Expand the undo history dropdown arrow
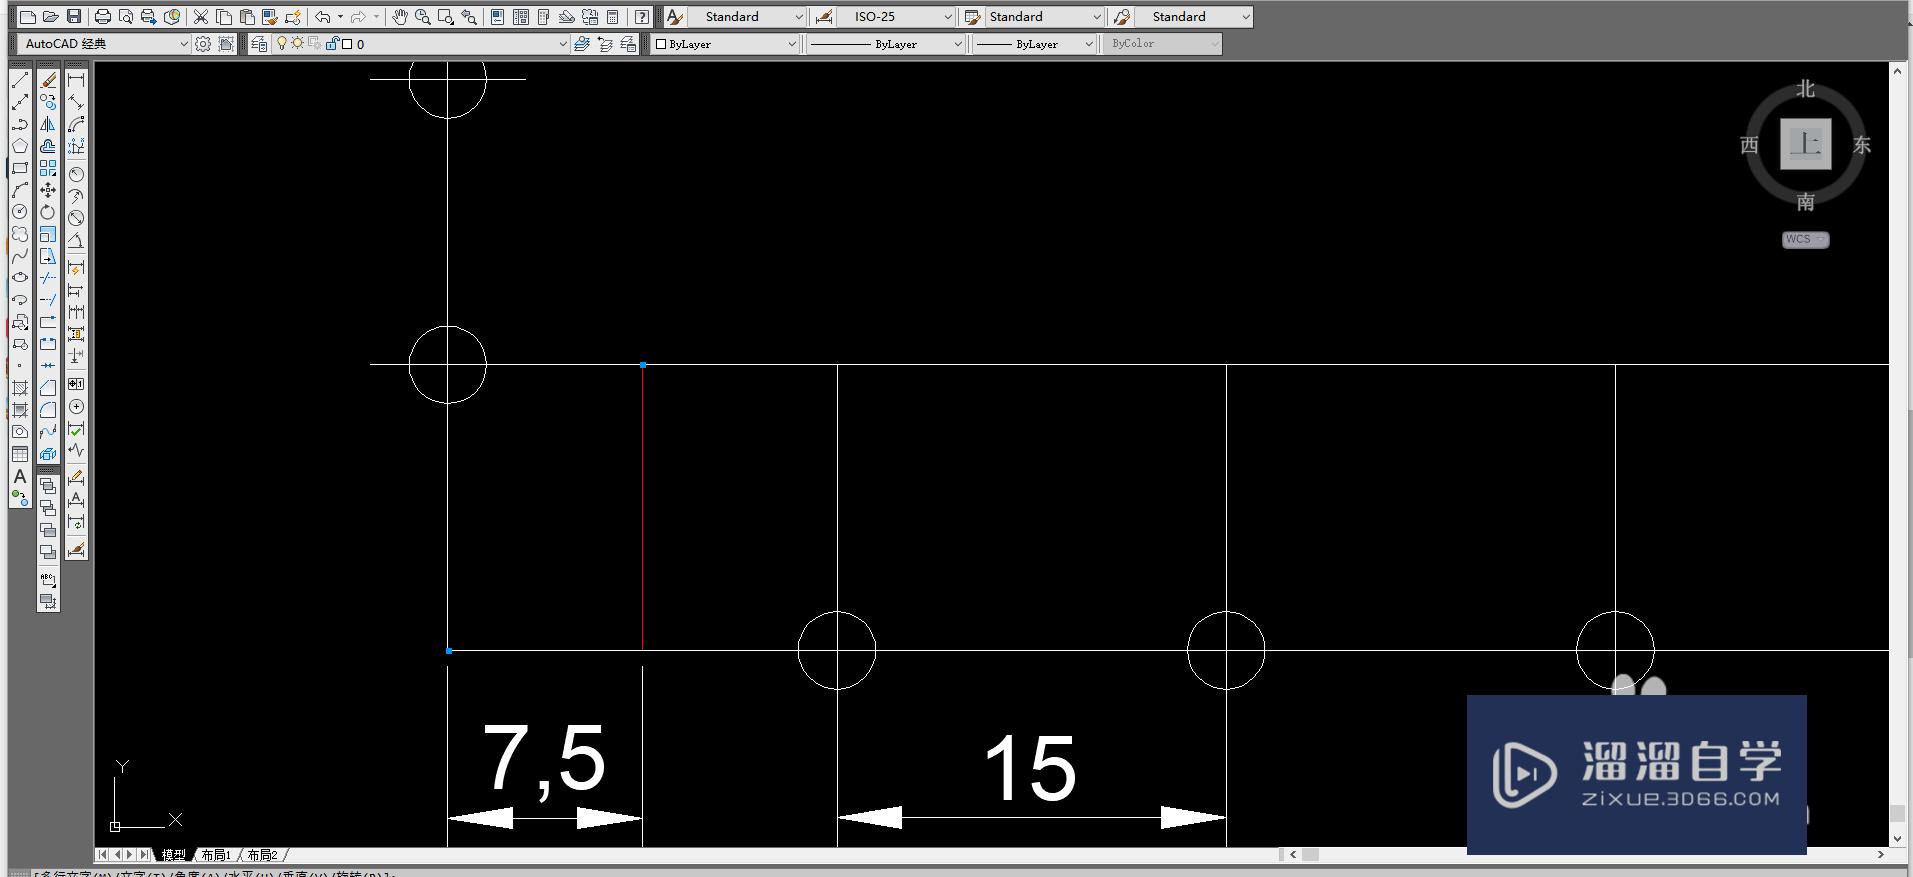Image resolution: width=1913 pixels, height=877 pixels. (x=340, y=17)
